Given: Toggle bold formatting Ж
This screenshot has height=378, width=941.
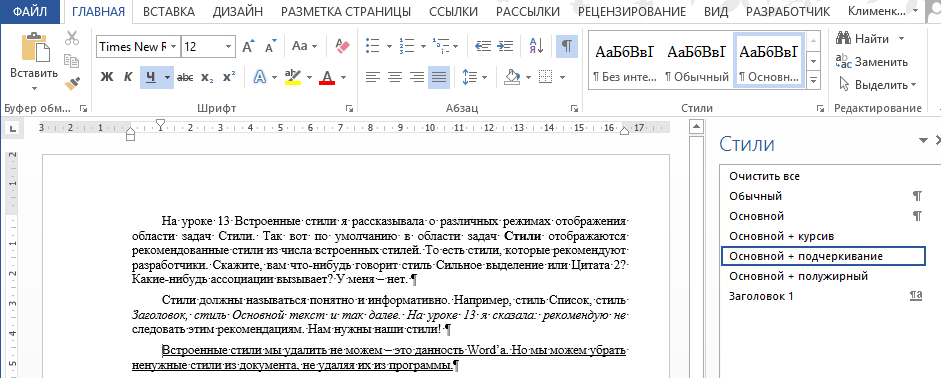Looking at the screenshot, I should coord(107,77).
